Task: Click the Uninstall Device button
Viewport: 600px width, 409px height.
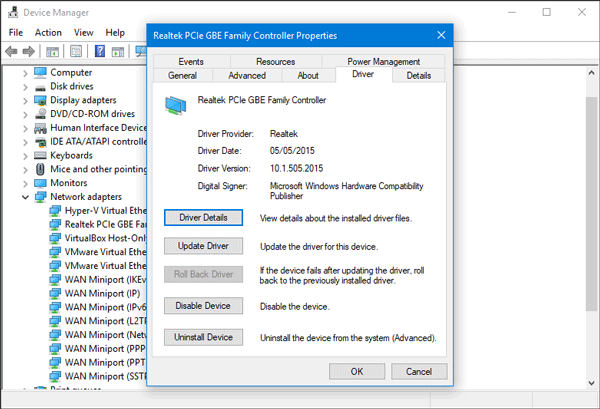Action: 203,337
